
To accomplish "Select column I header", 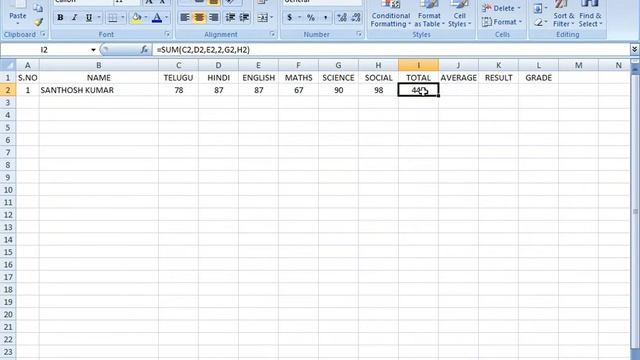I will (418, 65).
